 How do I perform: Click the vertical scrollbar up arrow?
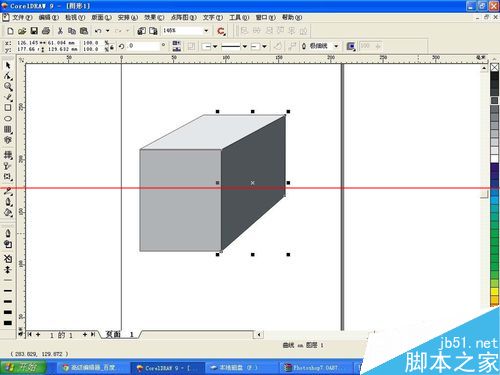click(484, 68)
